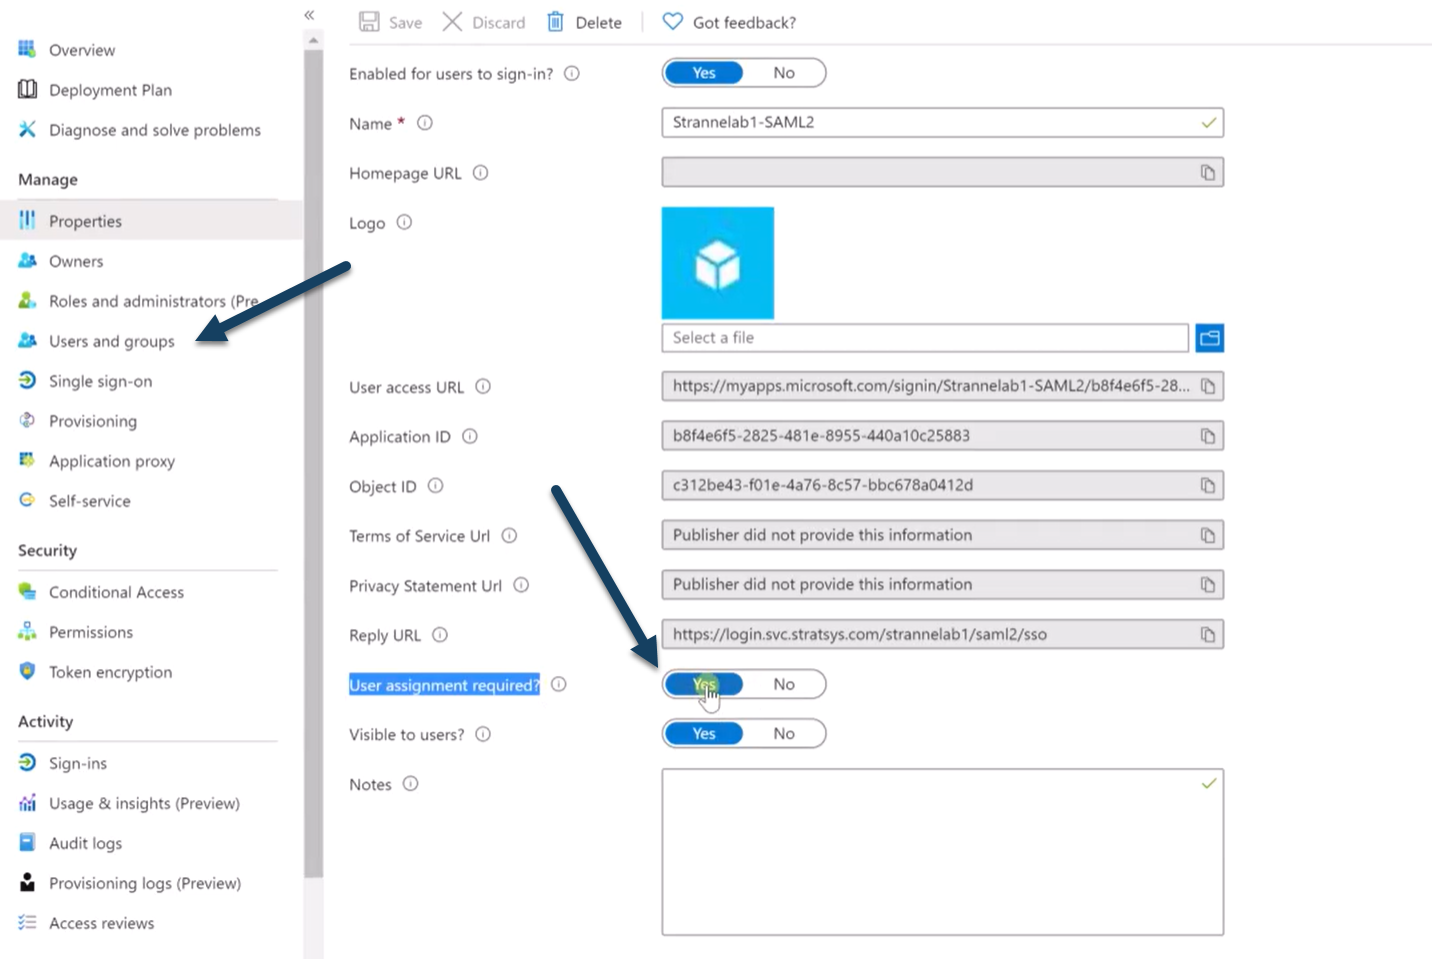Click inside the Notes text area
The width and height of the screenshot is (1432, 959).
click(x=942, y=852)
